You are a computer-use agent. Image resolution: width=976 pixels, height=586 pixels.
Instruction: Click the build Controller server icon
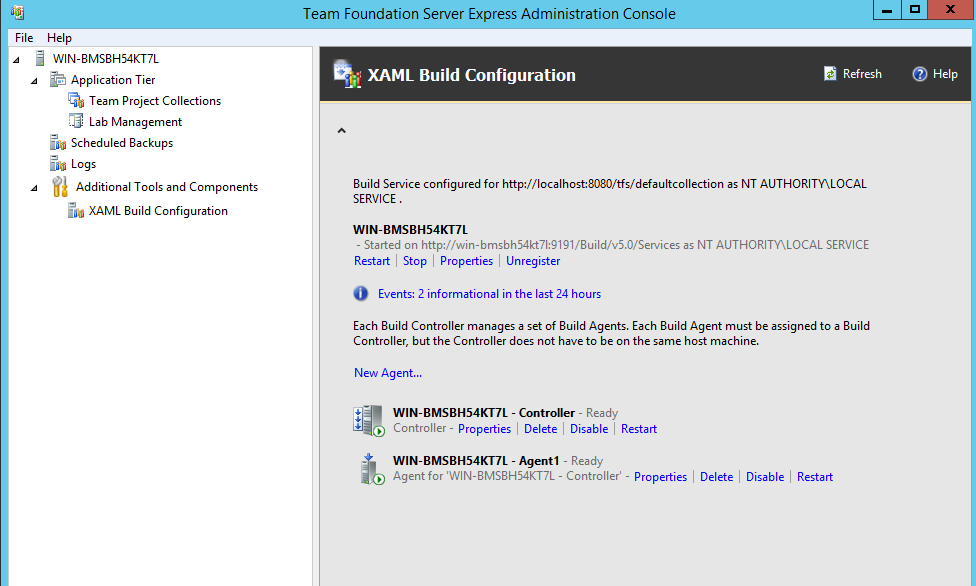(x=368, y=420)
